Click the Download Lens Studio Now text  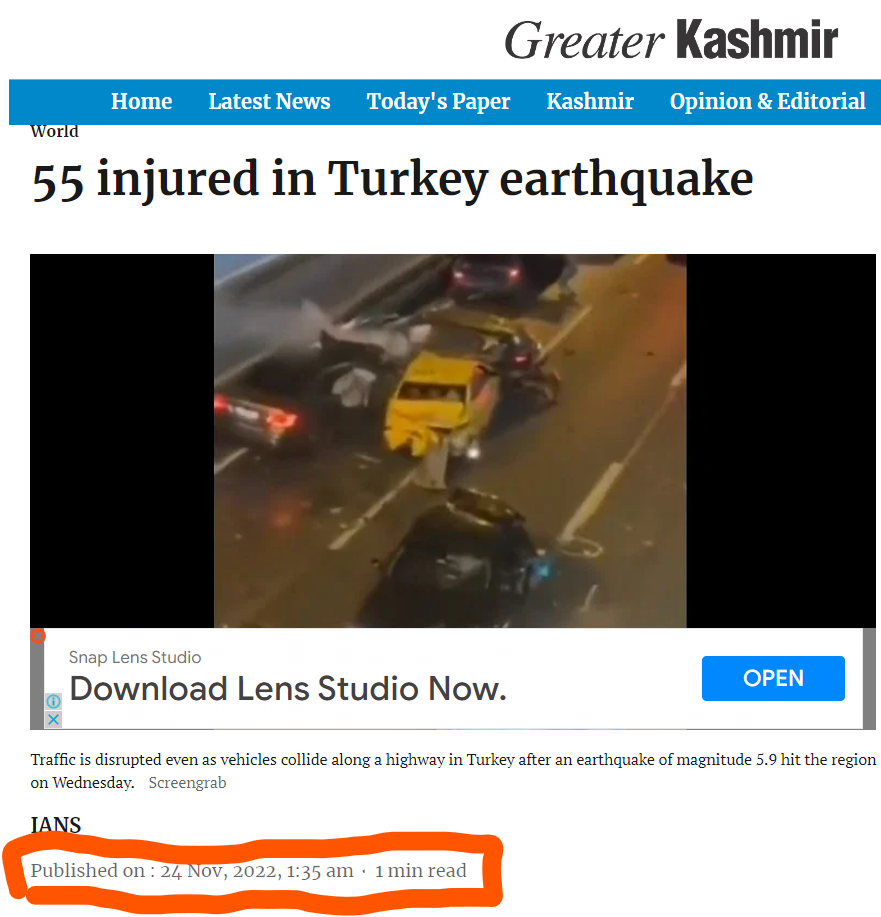coord(288,688)
